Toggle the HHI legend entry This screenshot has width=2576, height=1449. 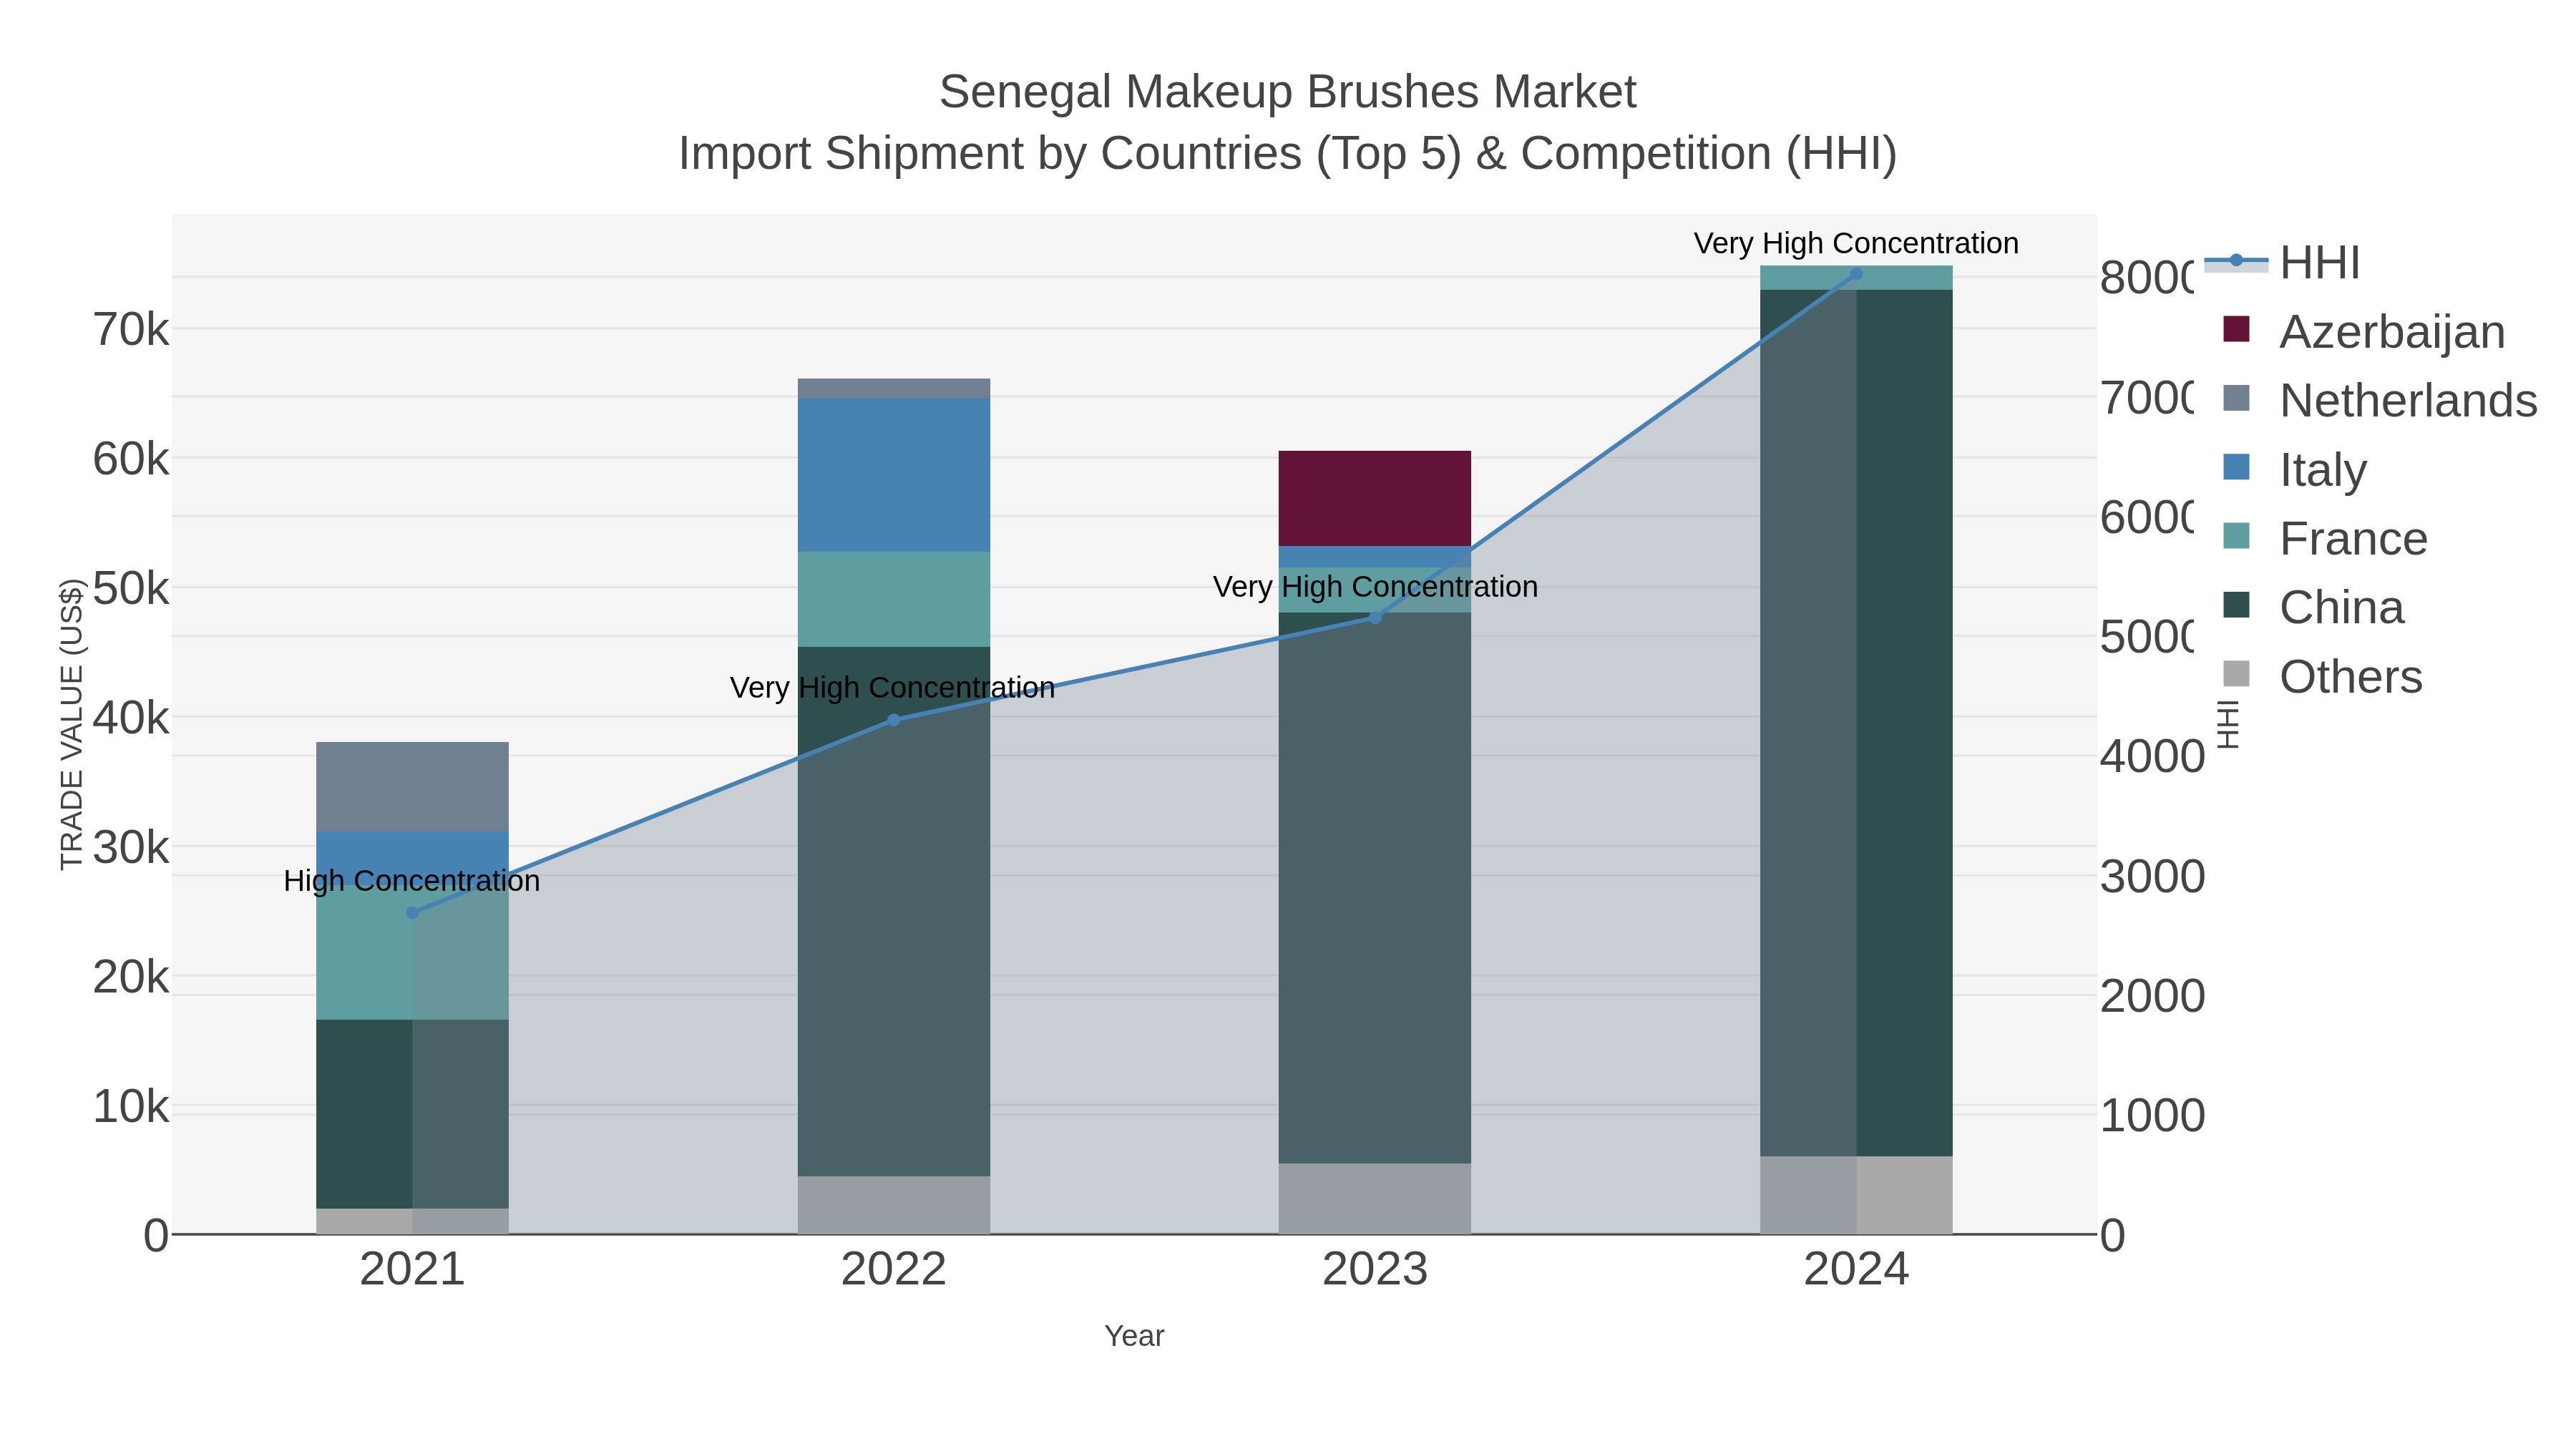point(2283,263)
